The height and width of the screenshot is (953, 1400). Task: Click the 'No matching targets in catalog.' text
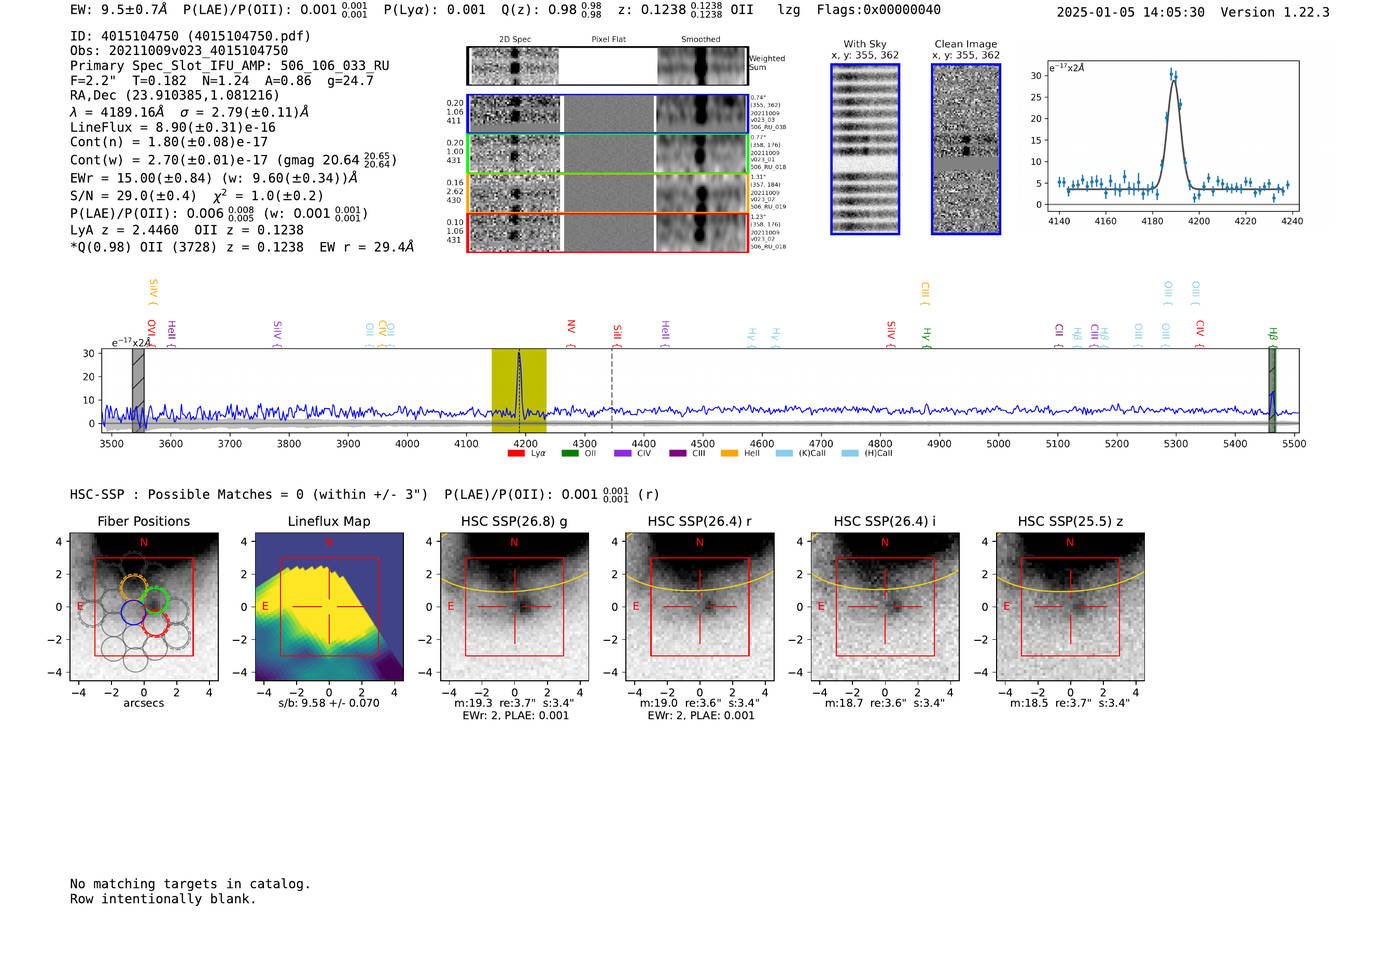pyautogui.click(x=190, y=884)
